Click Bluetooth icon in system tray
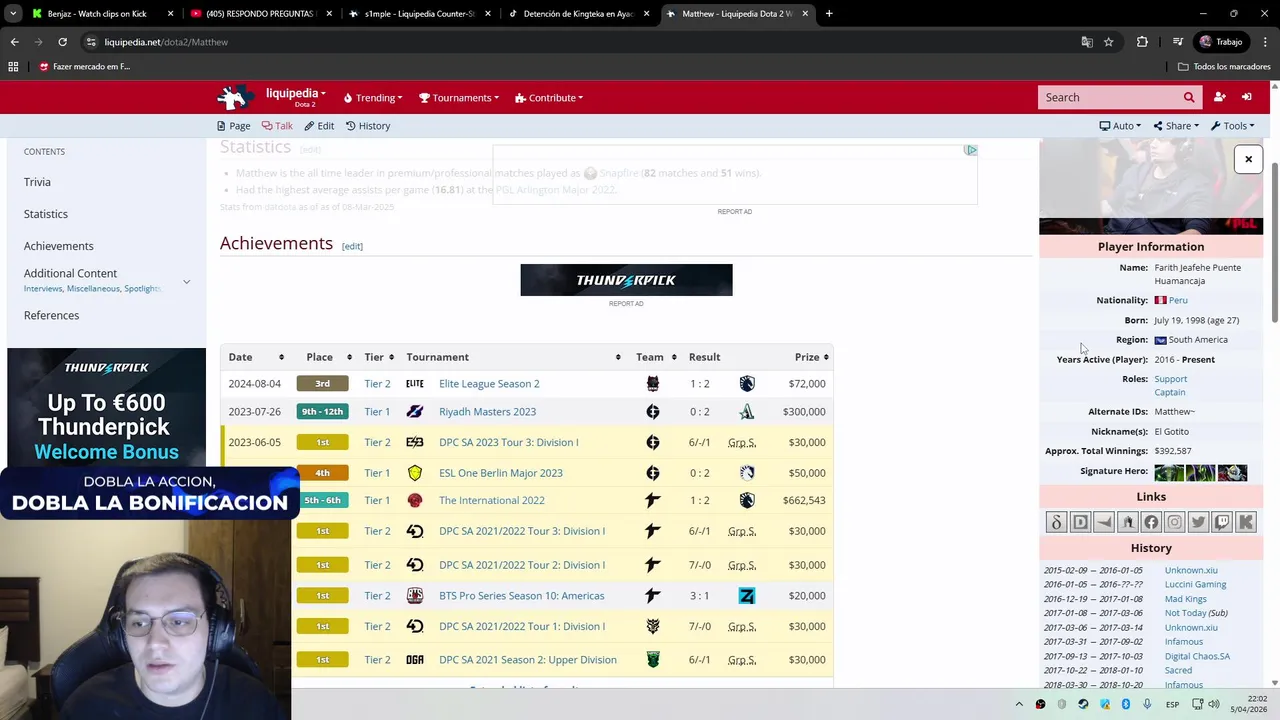 point(1126,704)
